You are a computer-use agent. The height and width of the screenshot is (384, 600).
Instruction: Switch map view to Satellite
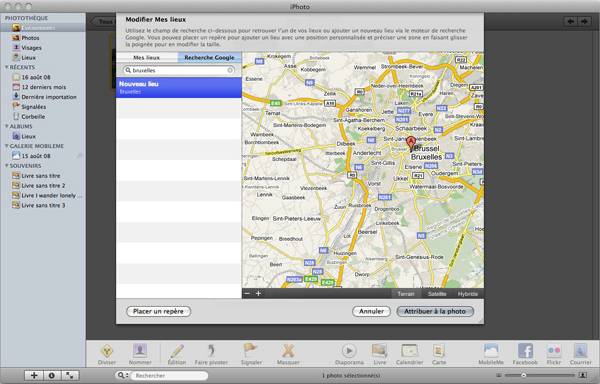437,294
